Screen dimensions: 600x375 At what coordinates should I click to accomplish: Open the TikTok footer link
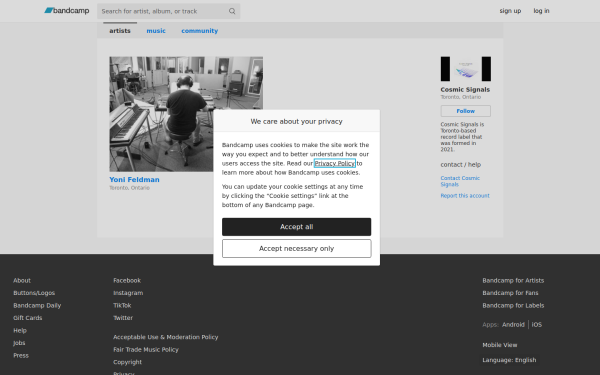(122, 305)
